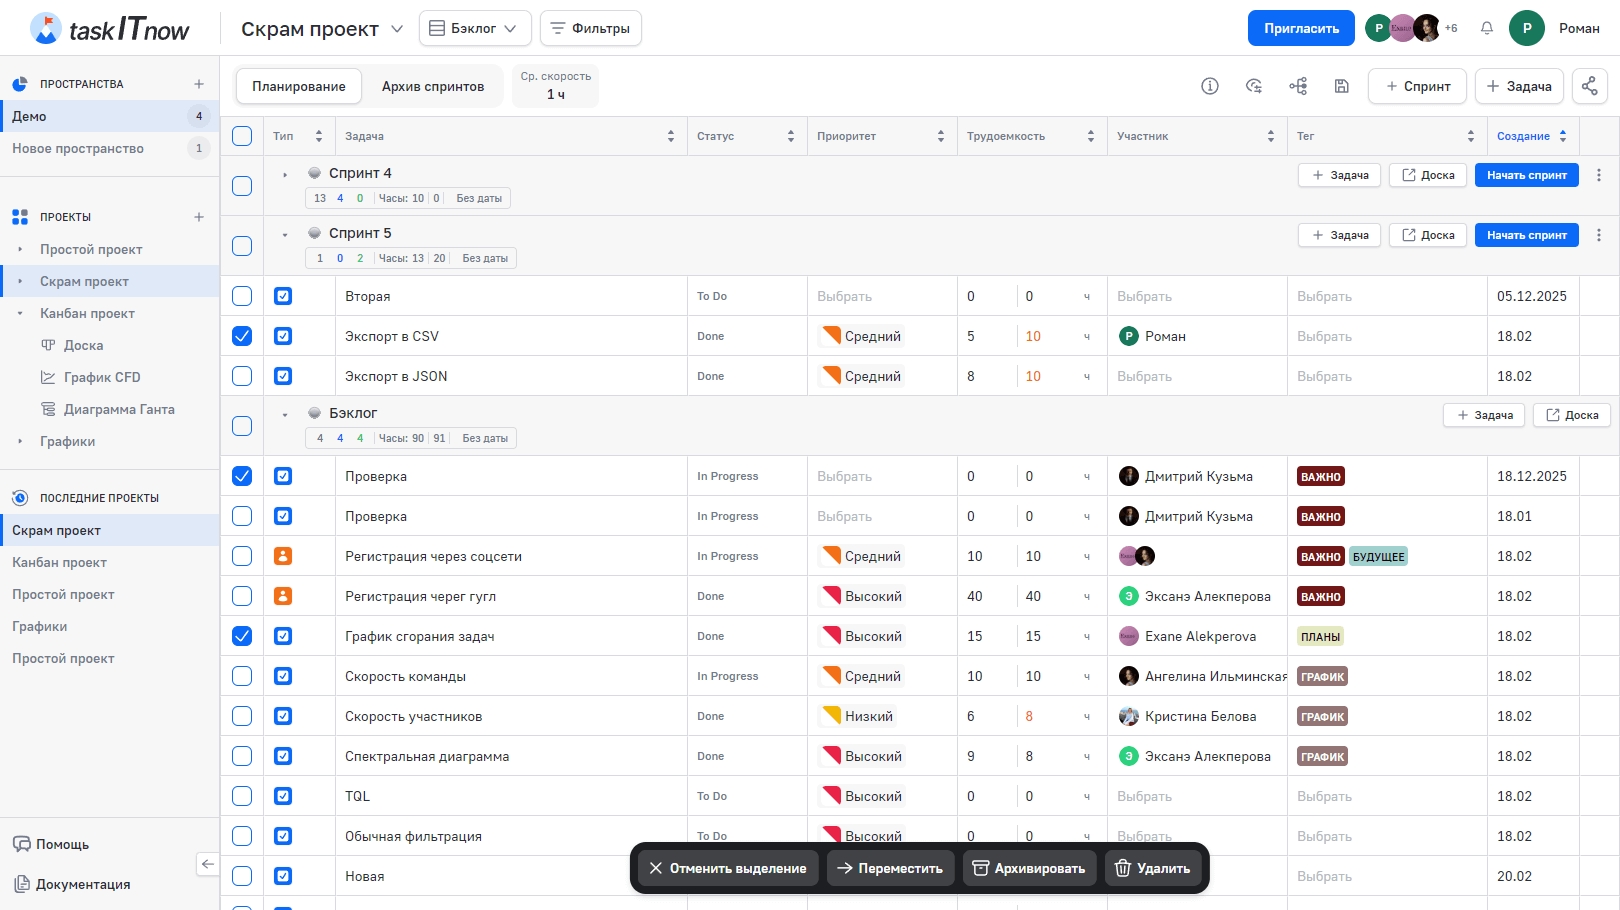
Task: Expand the Спринт 4 section
Action: click(x=285, y=175)
